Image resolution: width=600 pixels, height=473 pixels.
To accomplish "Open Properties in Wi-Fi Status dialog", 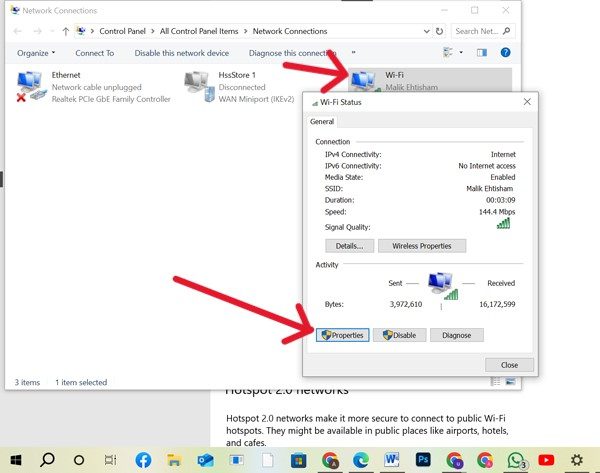I will point(342,335).
